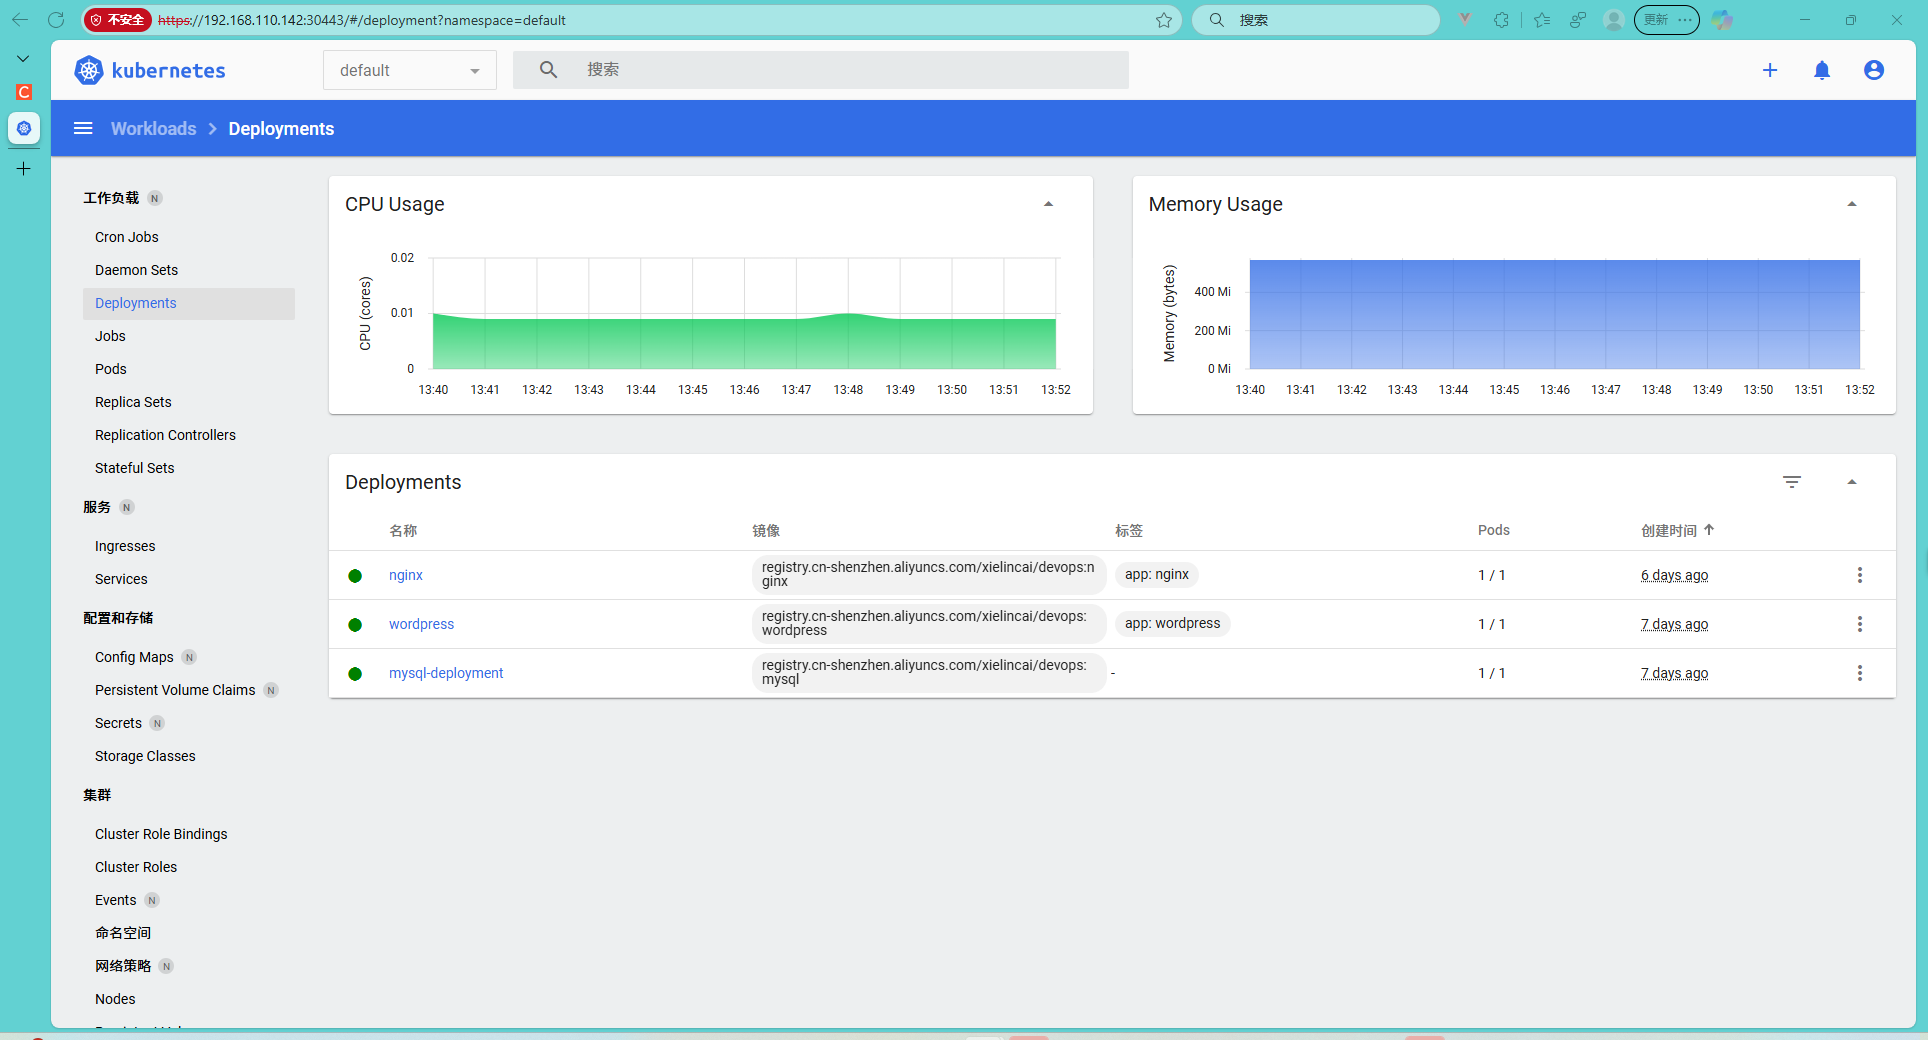The height and width of the screenshot is (1040, 1928).
Task: Open the three-dot menu for the wordpress deployment
Action: (x=1860, y=624)
